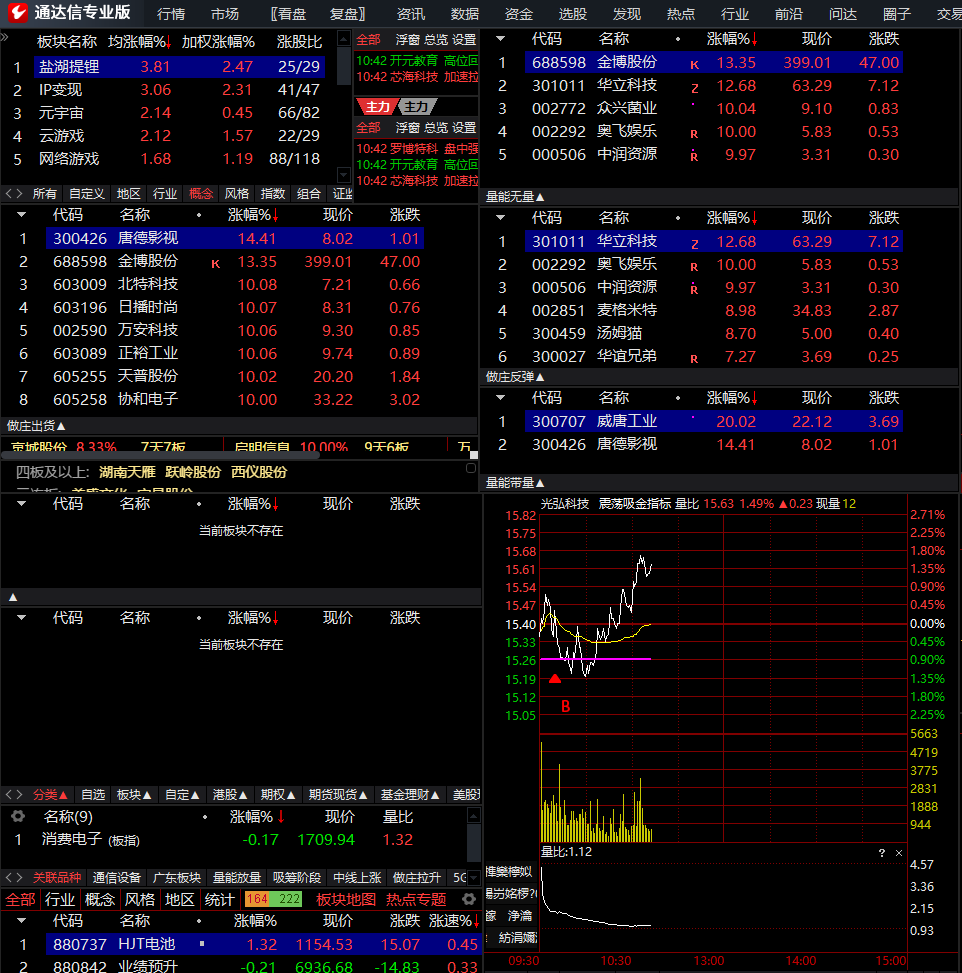Open the 做庄反弹▲ panel selector
This screenshot has width=962, height=973.
point(515,377)
